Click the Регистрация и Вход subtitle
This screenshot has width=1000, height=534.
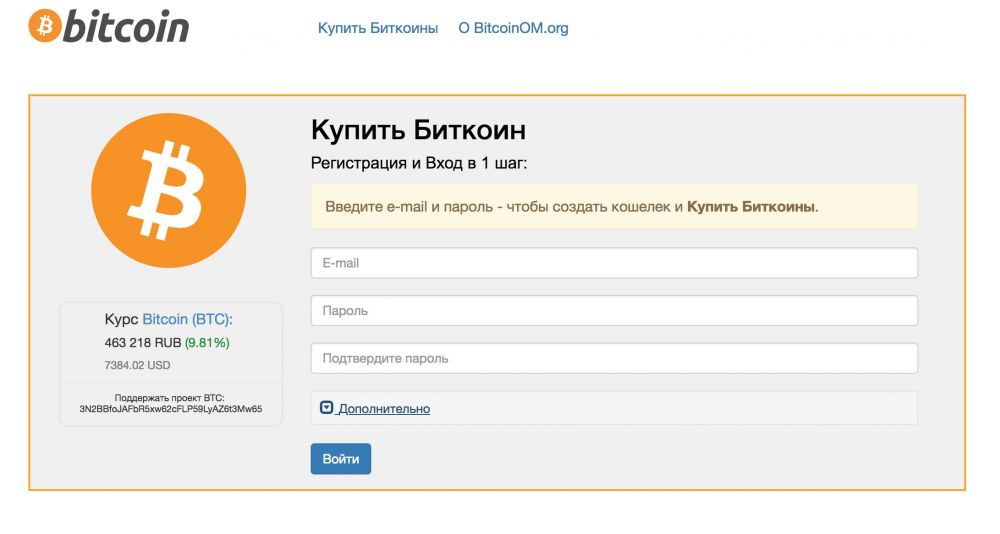(x=419, y=162)
